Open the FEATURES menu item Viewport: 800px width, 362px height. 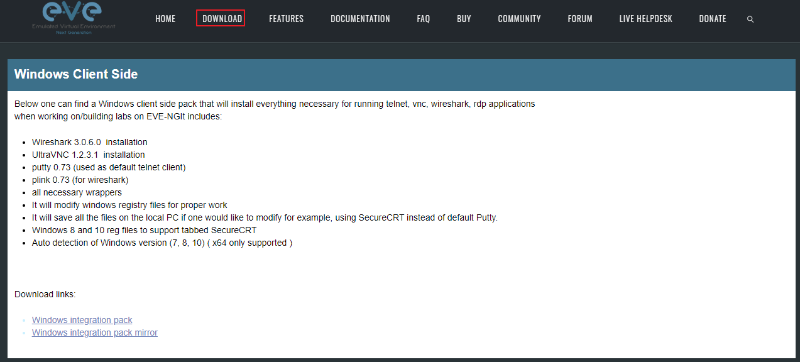click(x=286, y=19)
